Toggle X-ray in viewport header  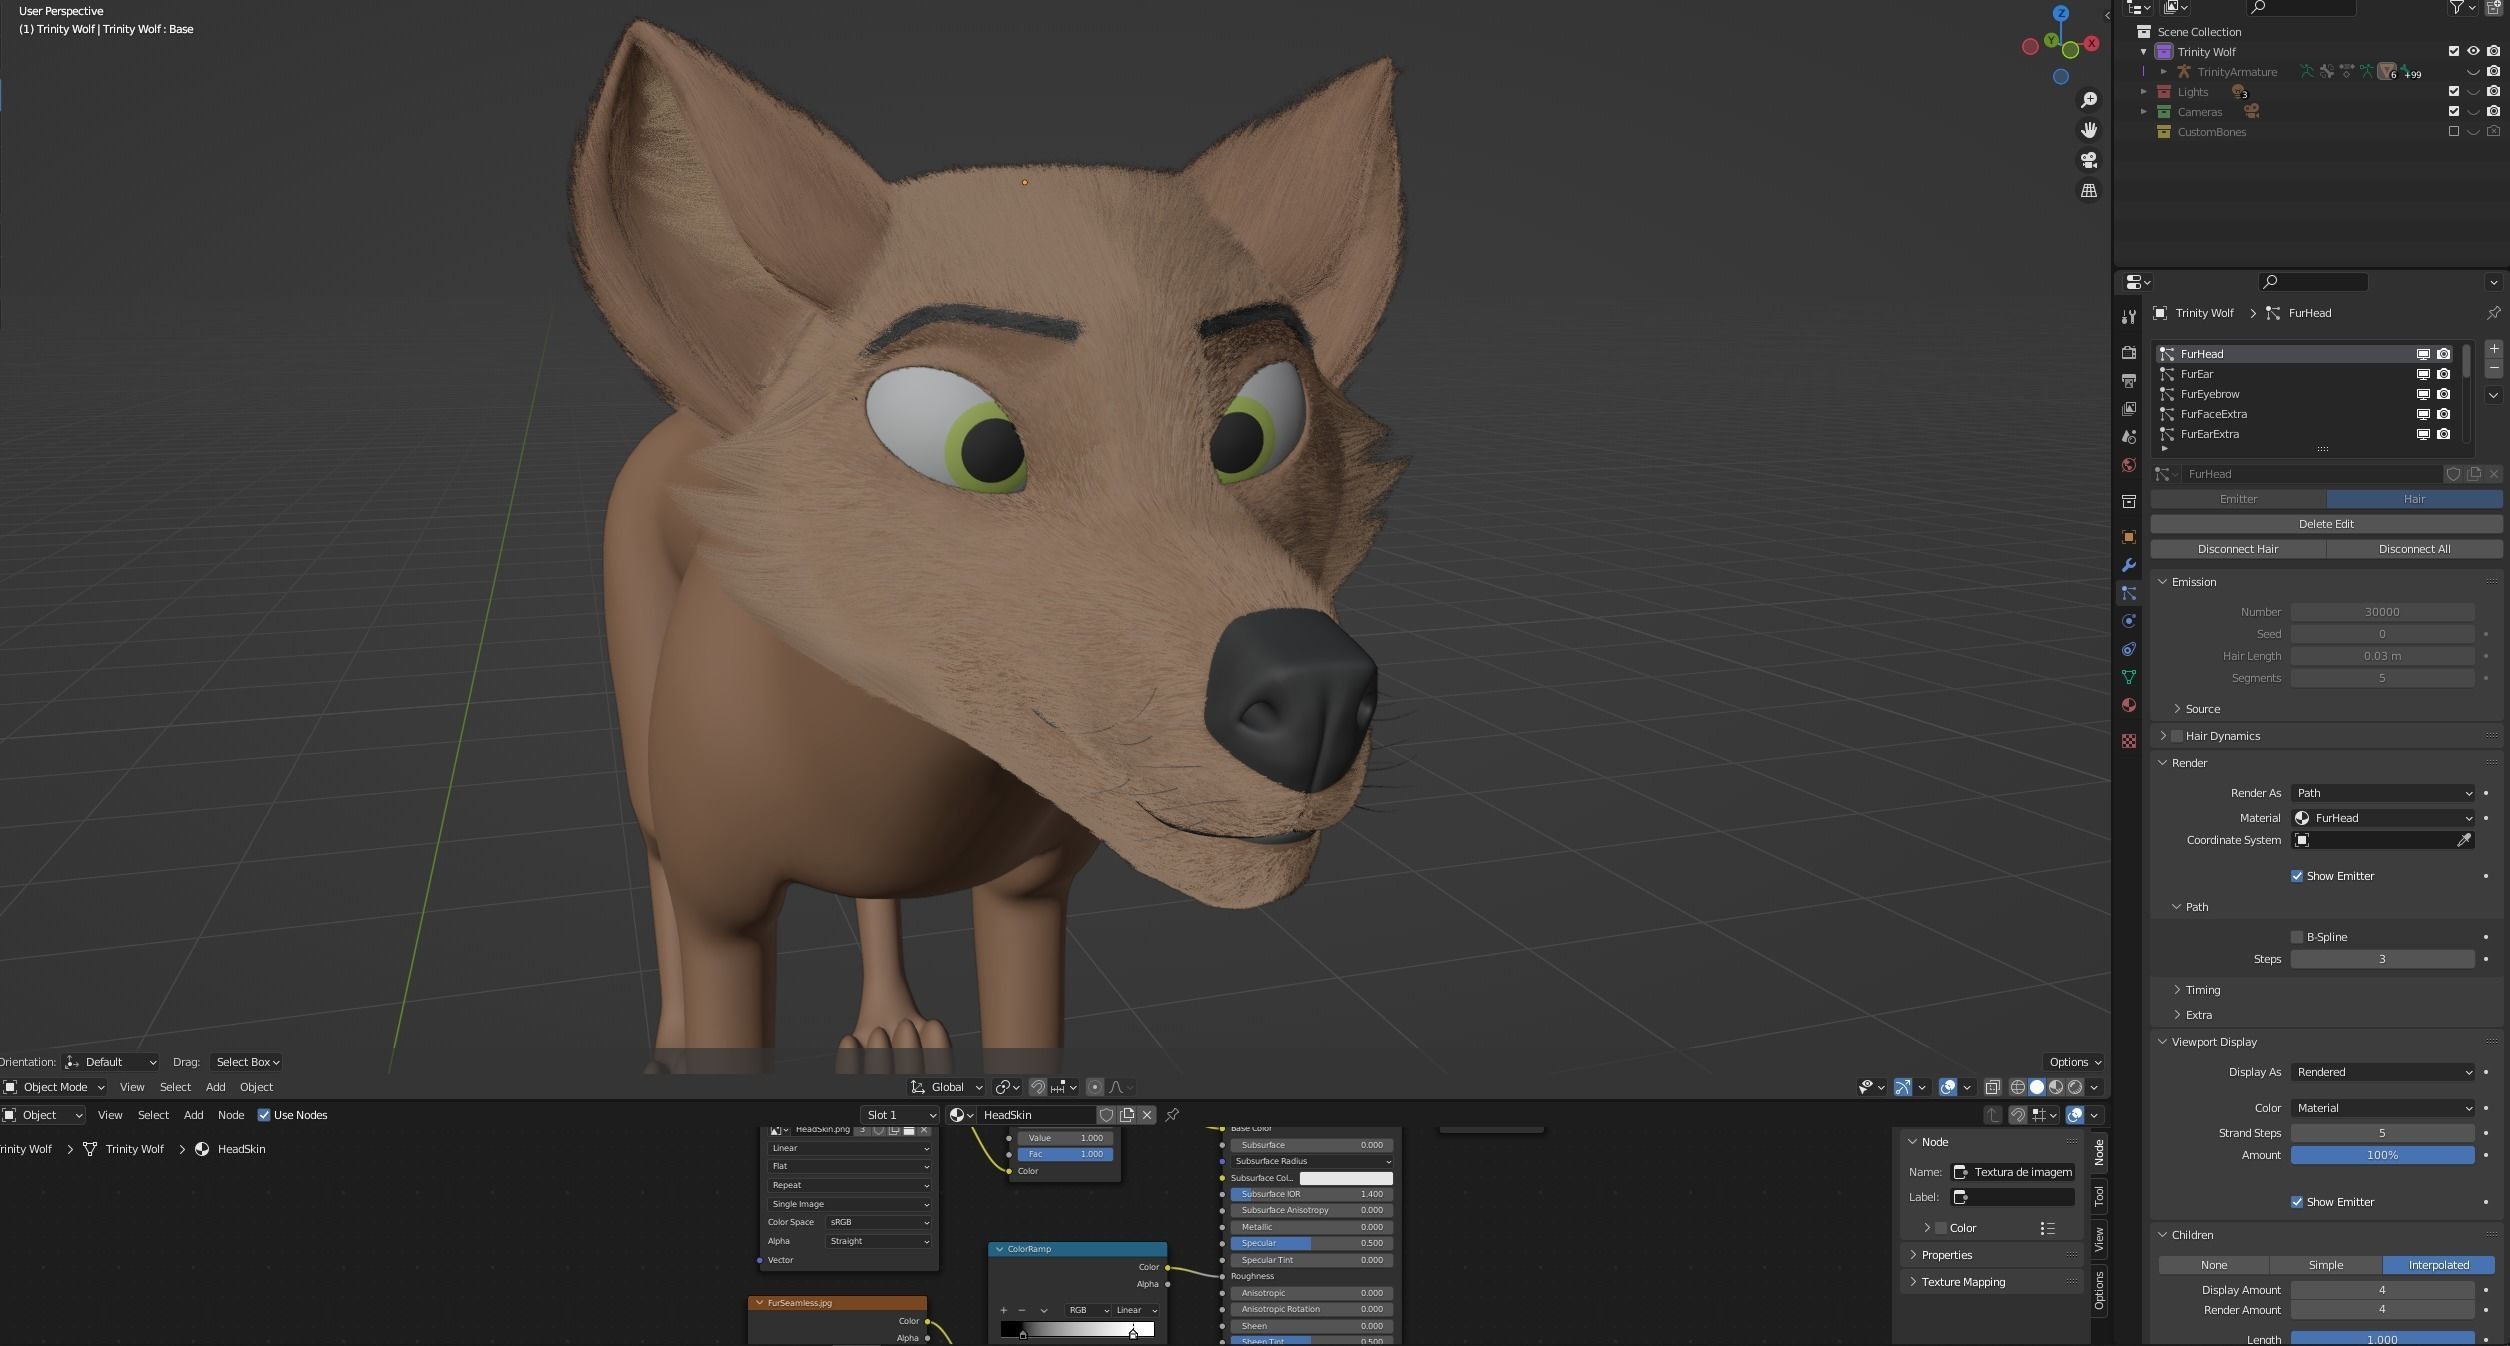pyautogui.click(x=1992, y=1087)
